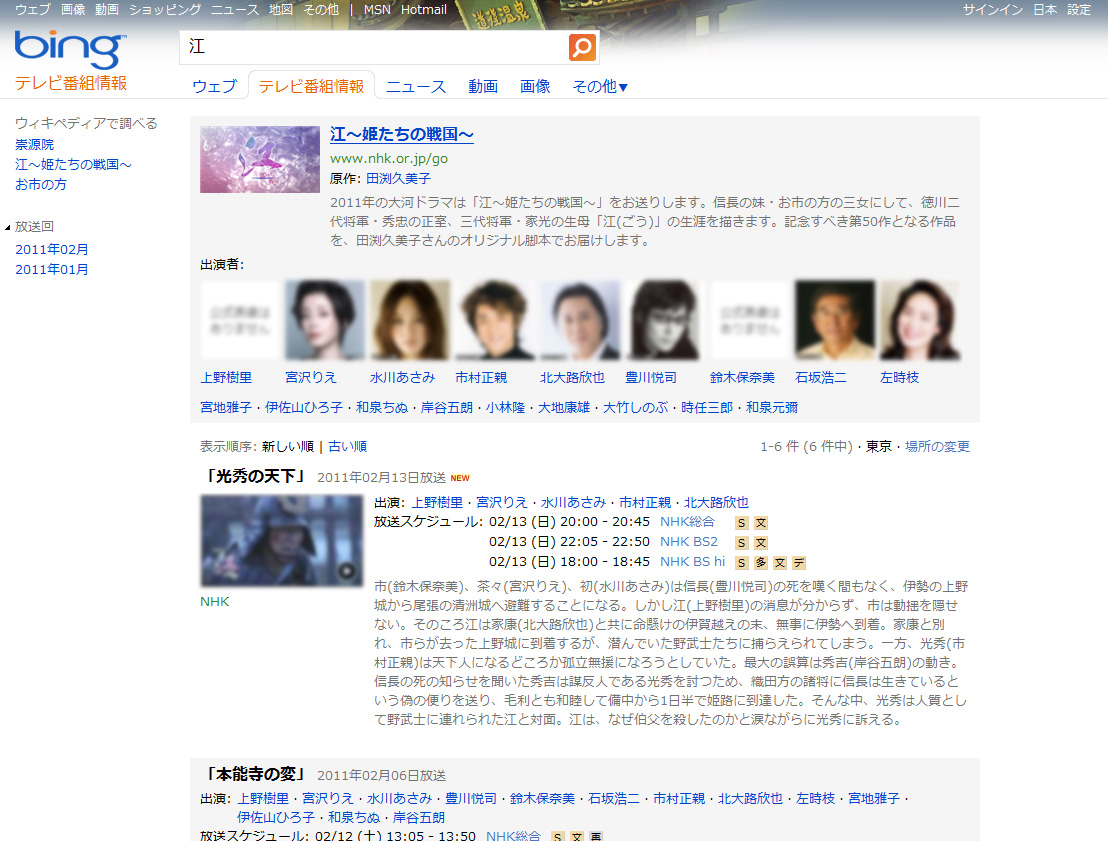Click the orange search magnifier button
Screen dimensions: 1108x841
pyautogui.click(x=582, y=47)
